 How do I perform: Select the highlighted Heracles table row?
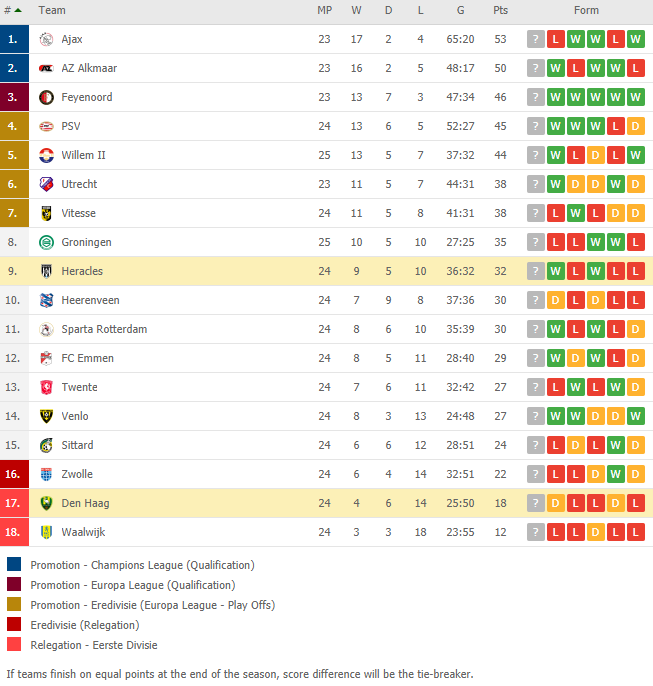326,271
